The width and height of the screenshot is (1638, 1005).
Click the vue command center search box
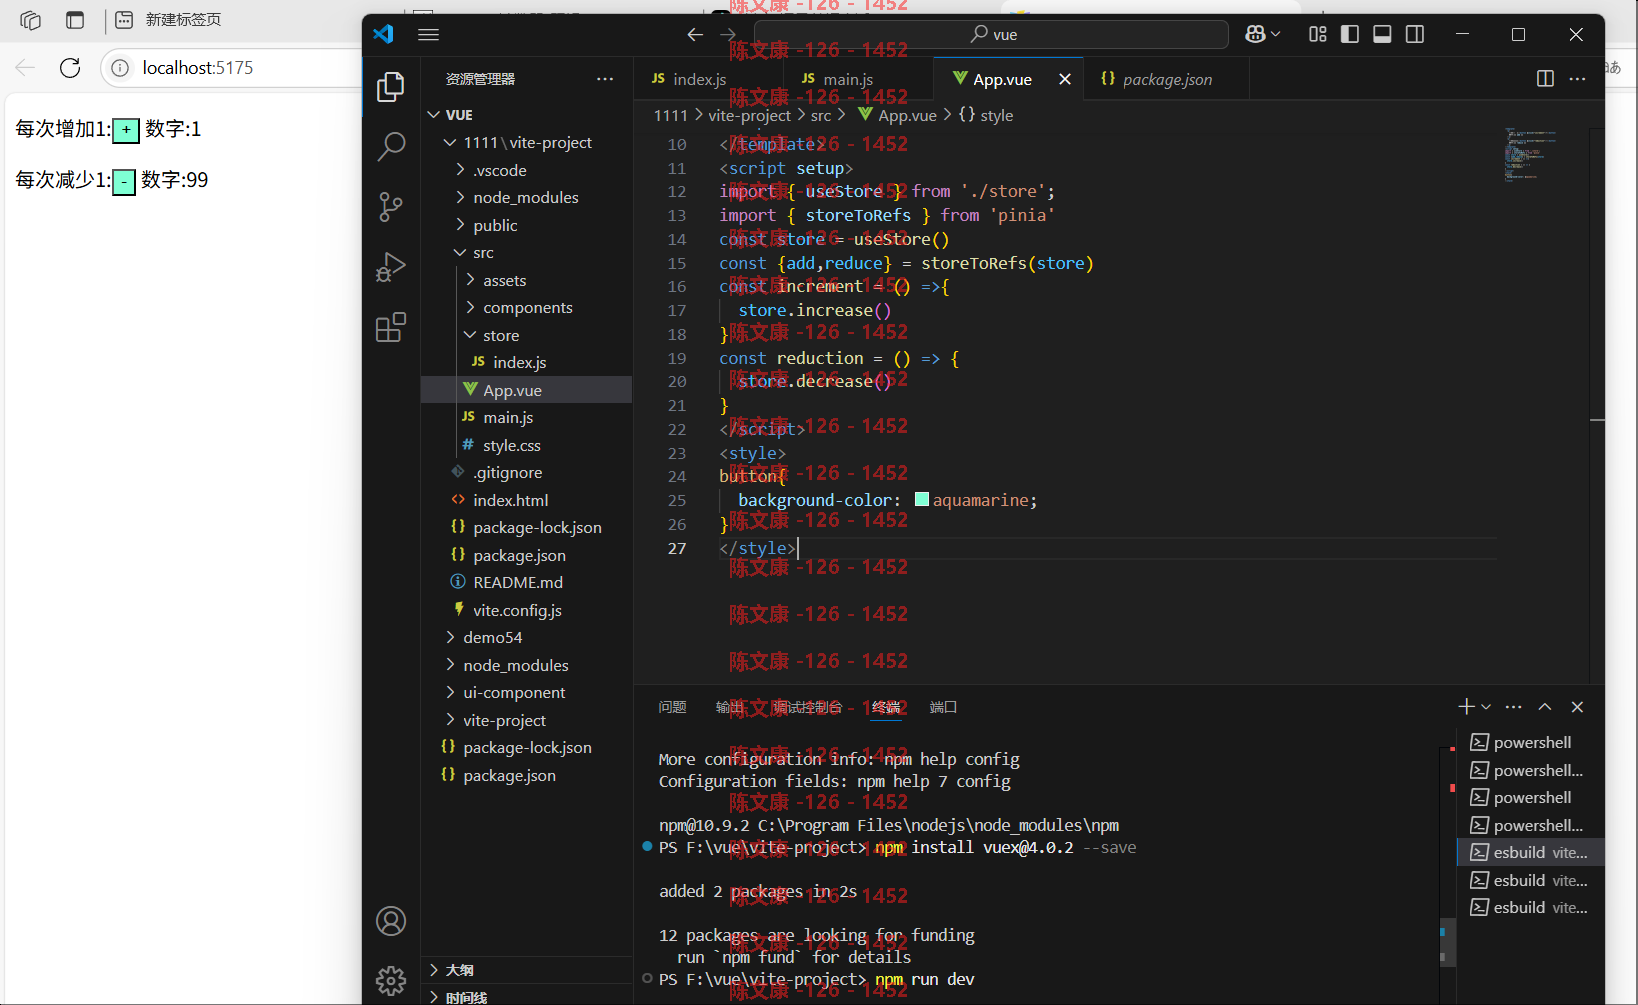pos(991,34)
